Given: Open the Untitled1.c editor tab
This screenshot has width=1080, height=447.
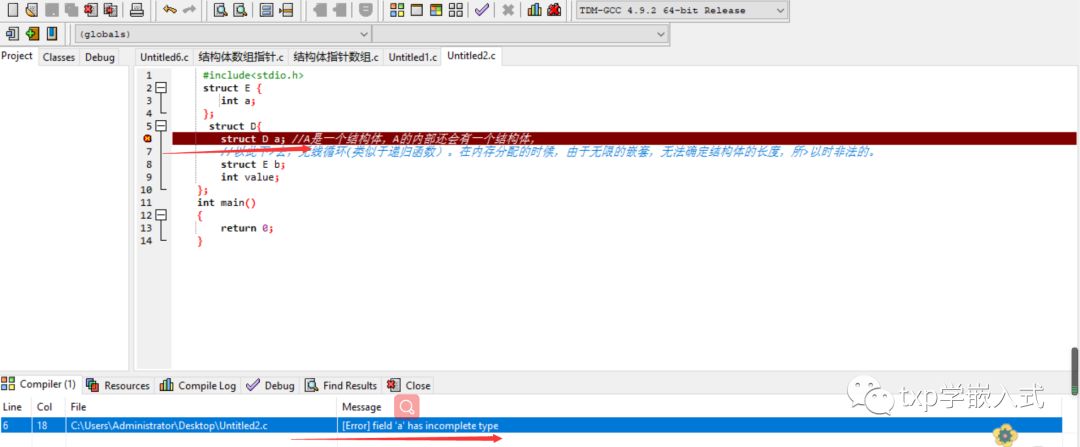Looking at the screenshot, I should click(413, 57).
